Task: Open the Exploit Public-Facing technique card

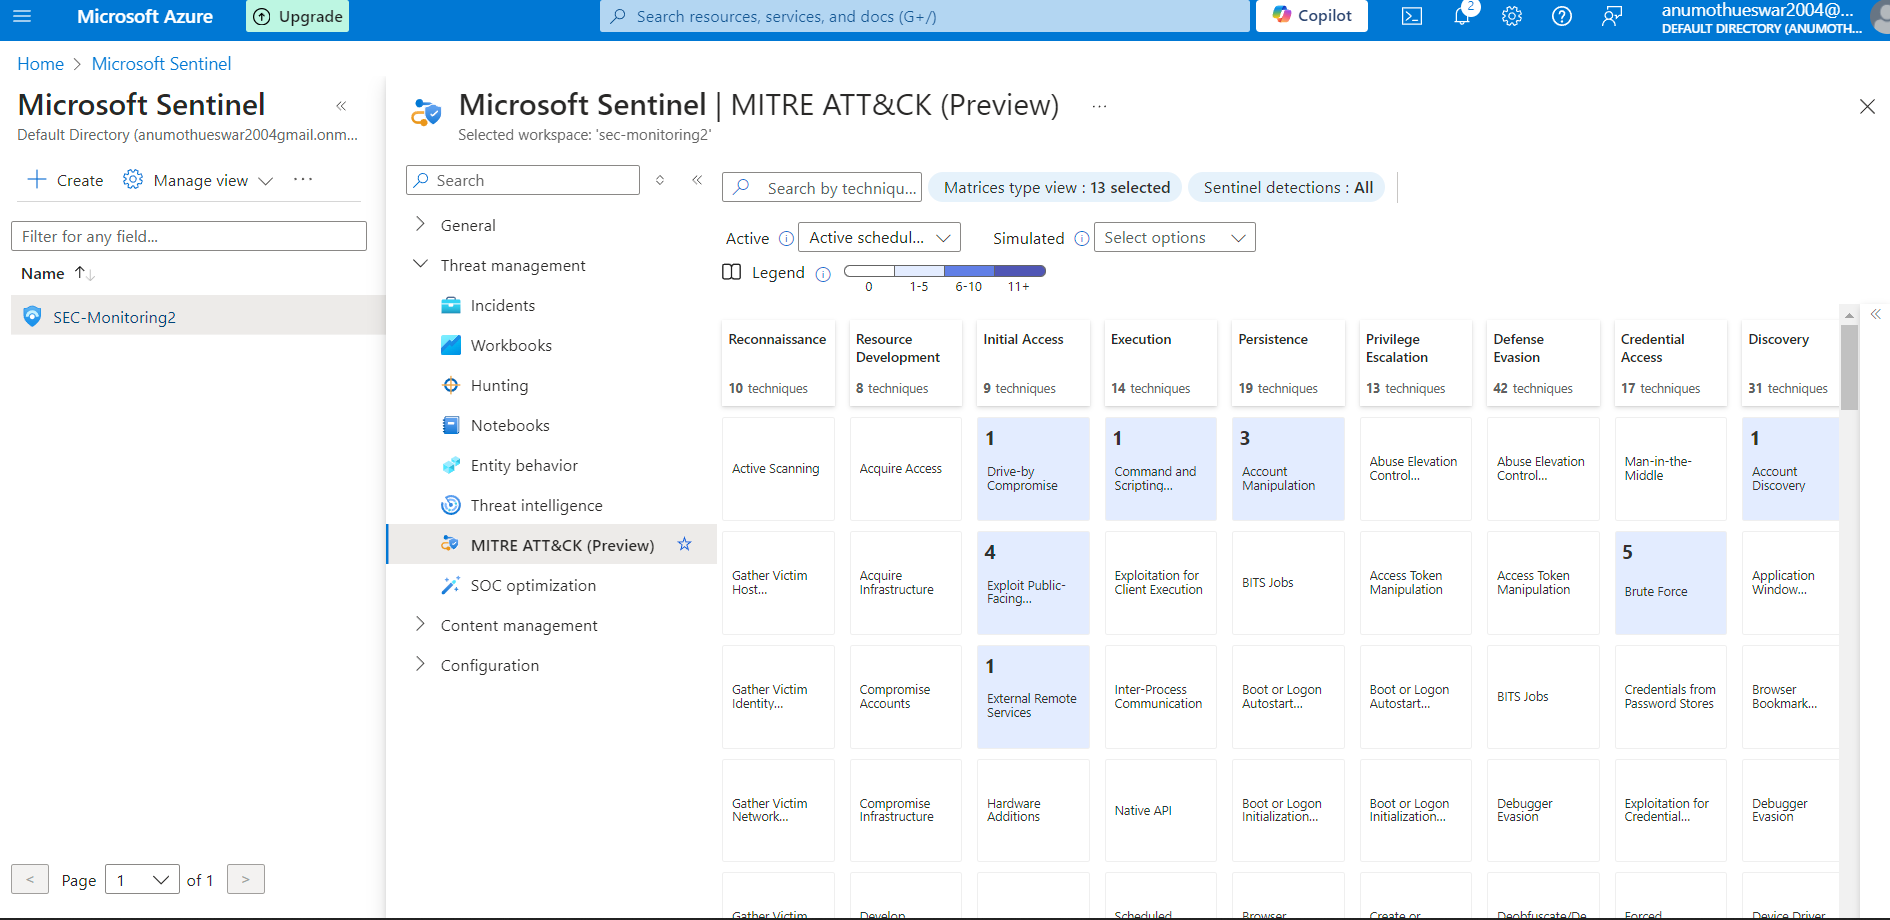Action: coord(1033,582)
